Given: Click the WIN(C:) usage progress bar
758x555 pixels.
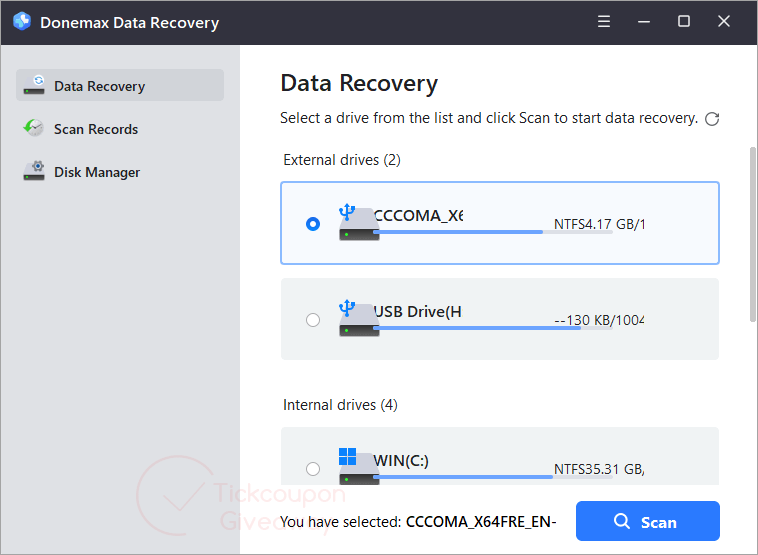Looking at the screenshot, I should [493, 477].
